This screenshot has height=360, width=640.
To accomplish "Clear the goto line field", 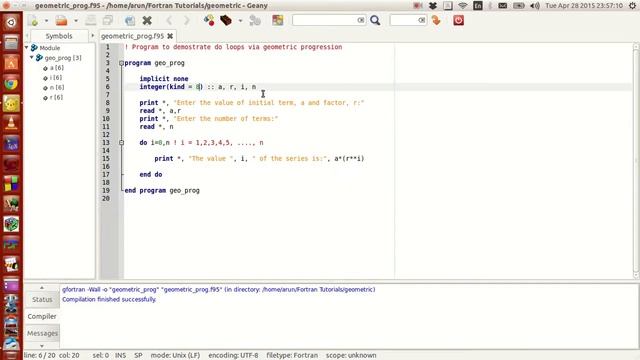I will tap(422, 20).
